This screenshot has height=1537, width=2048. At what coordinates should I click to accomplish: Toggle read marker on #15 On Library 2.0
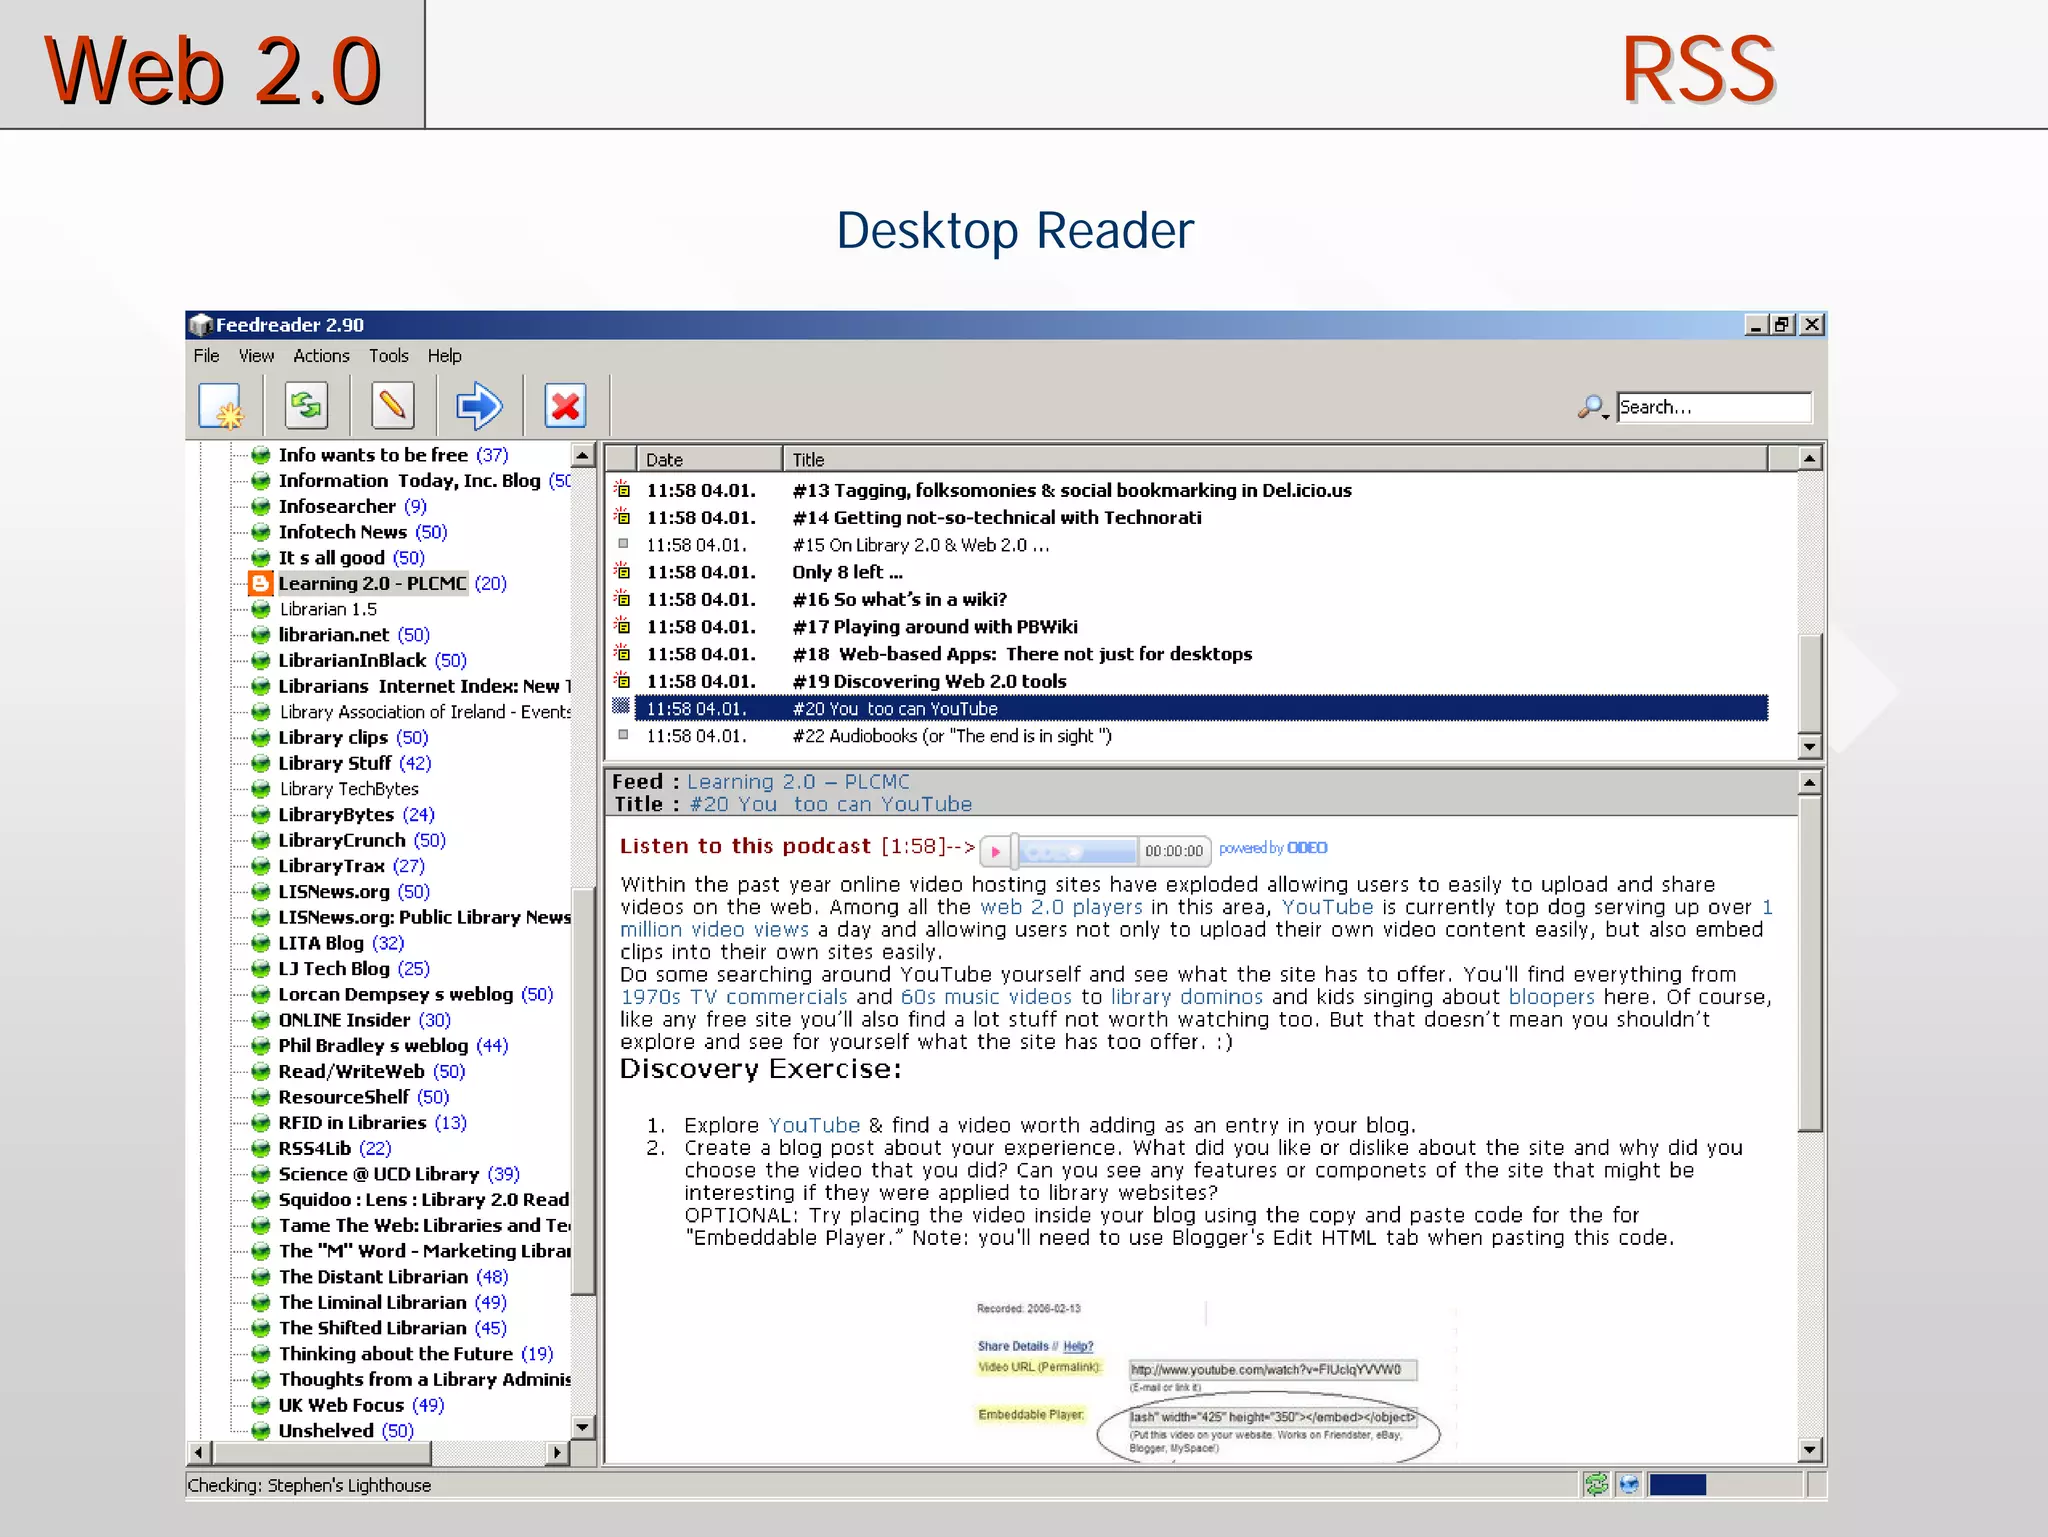coord(623,544)
